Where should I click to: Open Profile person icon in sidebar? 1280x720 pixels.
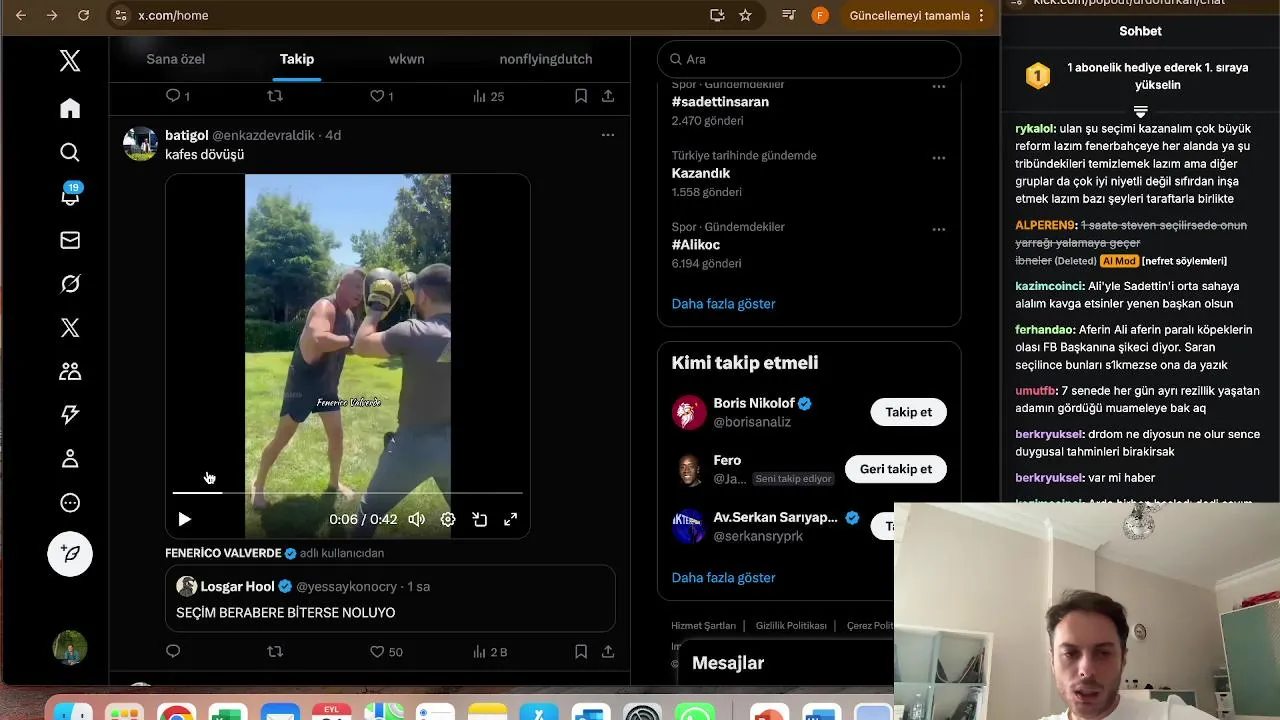point(70,459)
